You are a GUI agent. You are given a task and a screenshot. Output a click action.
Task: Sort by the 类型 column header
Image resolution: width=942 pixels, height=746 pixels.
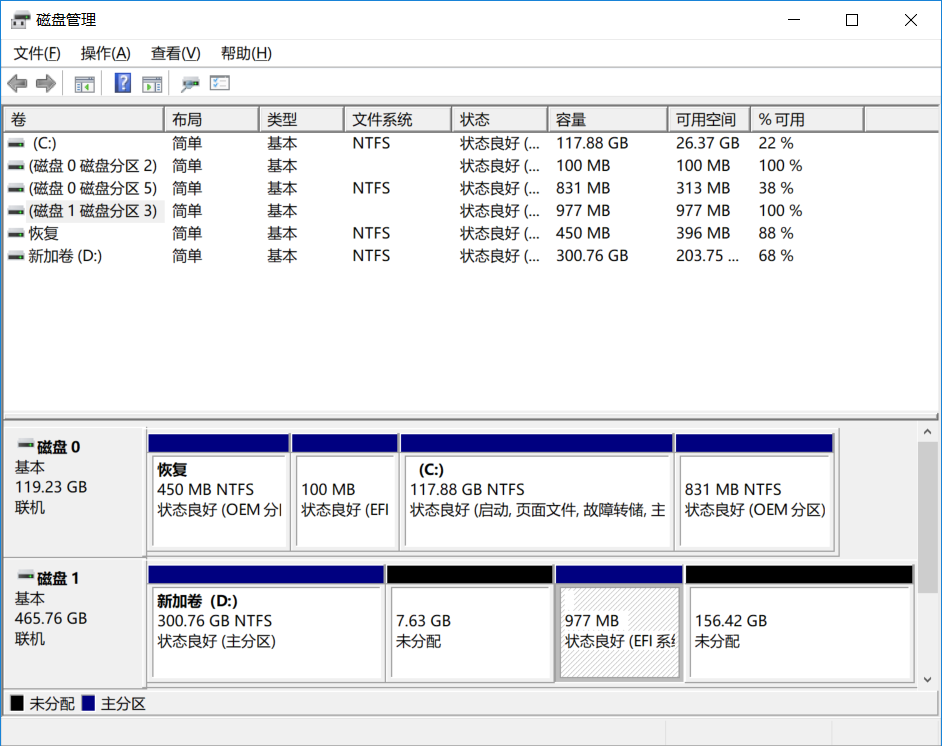click(302, 120)
